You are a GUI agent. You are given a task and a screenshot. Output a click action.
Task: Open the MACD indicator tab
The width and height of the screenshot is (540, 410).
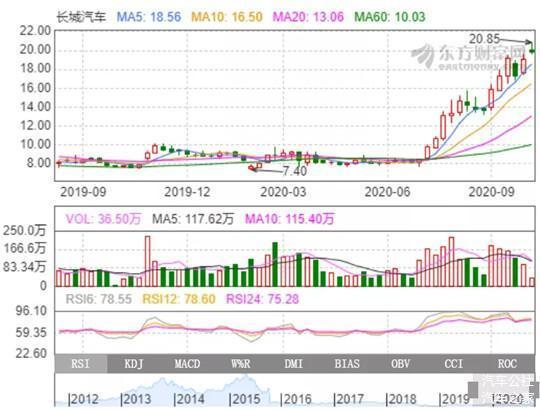pos(187,364)
